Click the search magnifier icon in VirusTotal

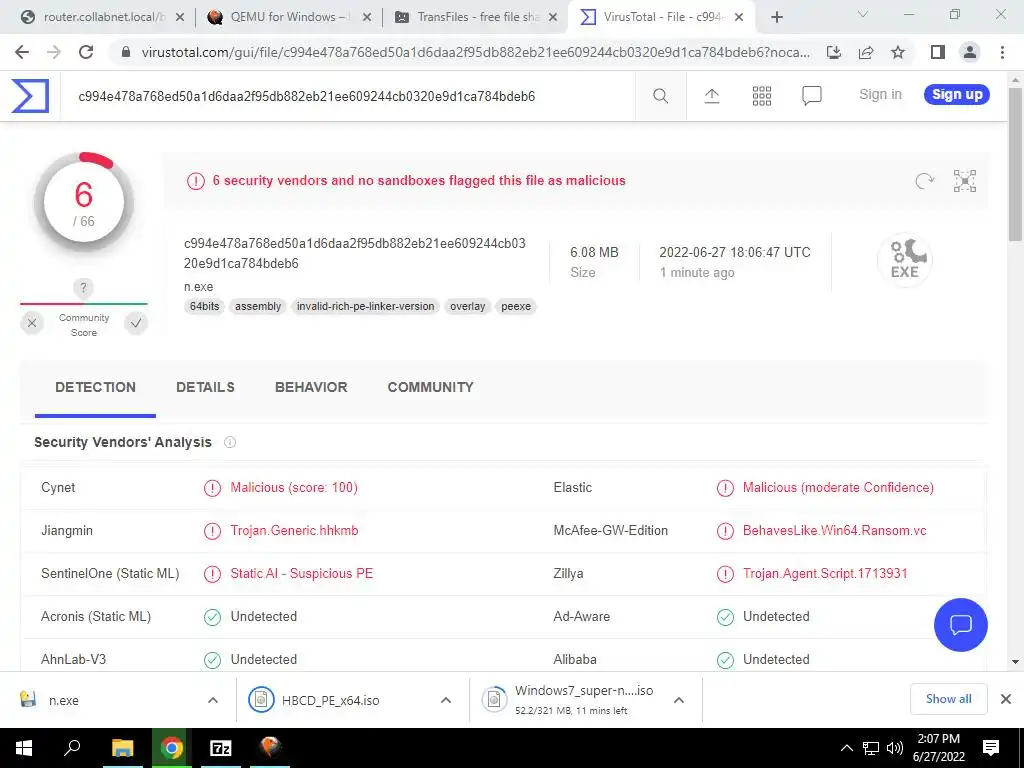click(x=660, y=96)
